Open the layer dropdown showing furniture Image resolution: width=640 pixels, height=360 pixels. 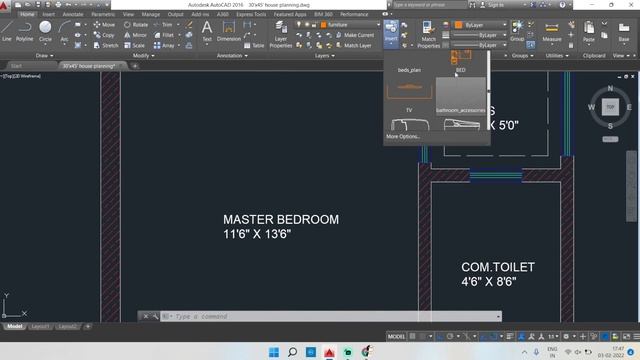350,24
